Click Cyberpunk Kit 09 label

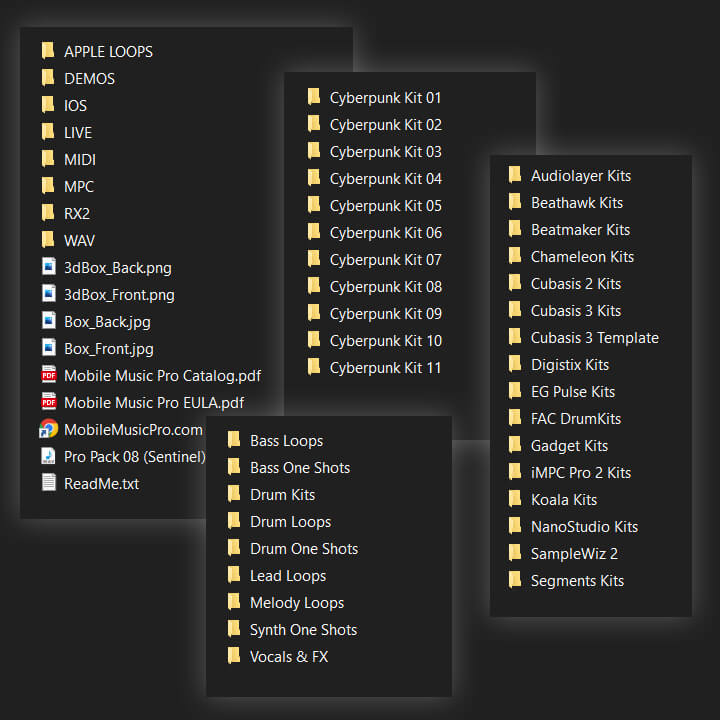click(x=386, y=314)
